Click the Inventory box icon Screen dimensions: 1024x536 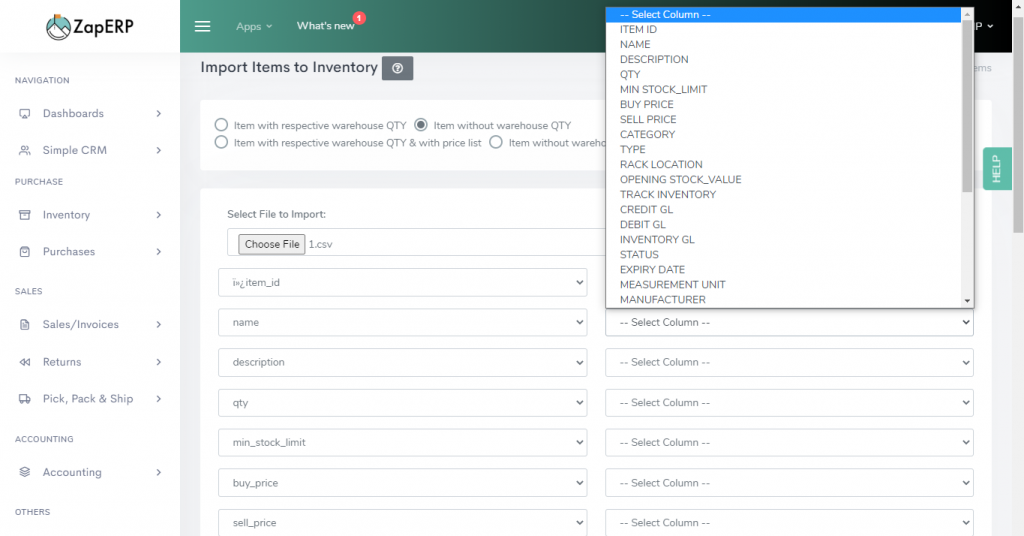click(24, 215)
